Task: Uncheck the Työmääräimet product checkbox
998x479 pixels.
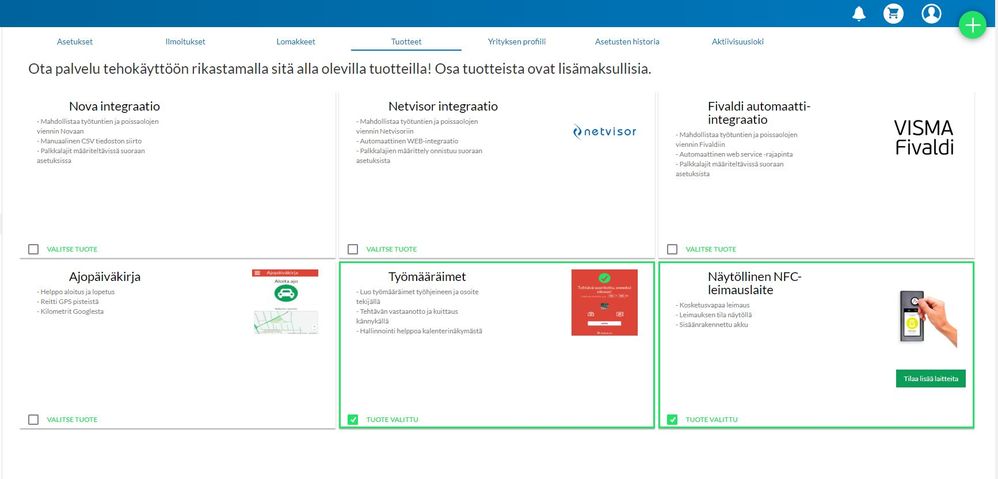Action: tap(353, 420)
